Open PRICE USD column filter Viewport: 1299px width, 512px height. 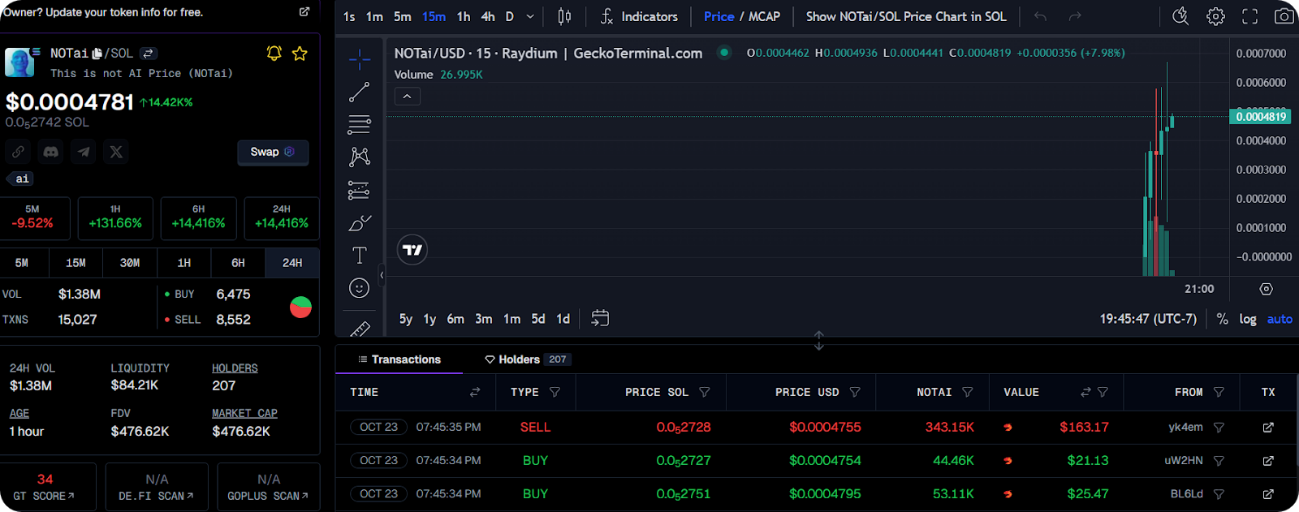(x=854, y=393)
